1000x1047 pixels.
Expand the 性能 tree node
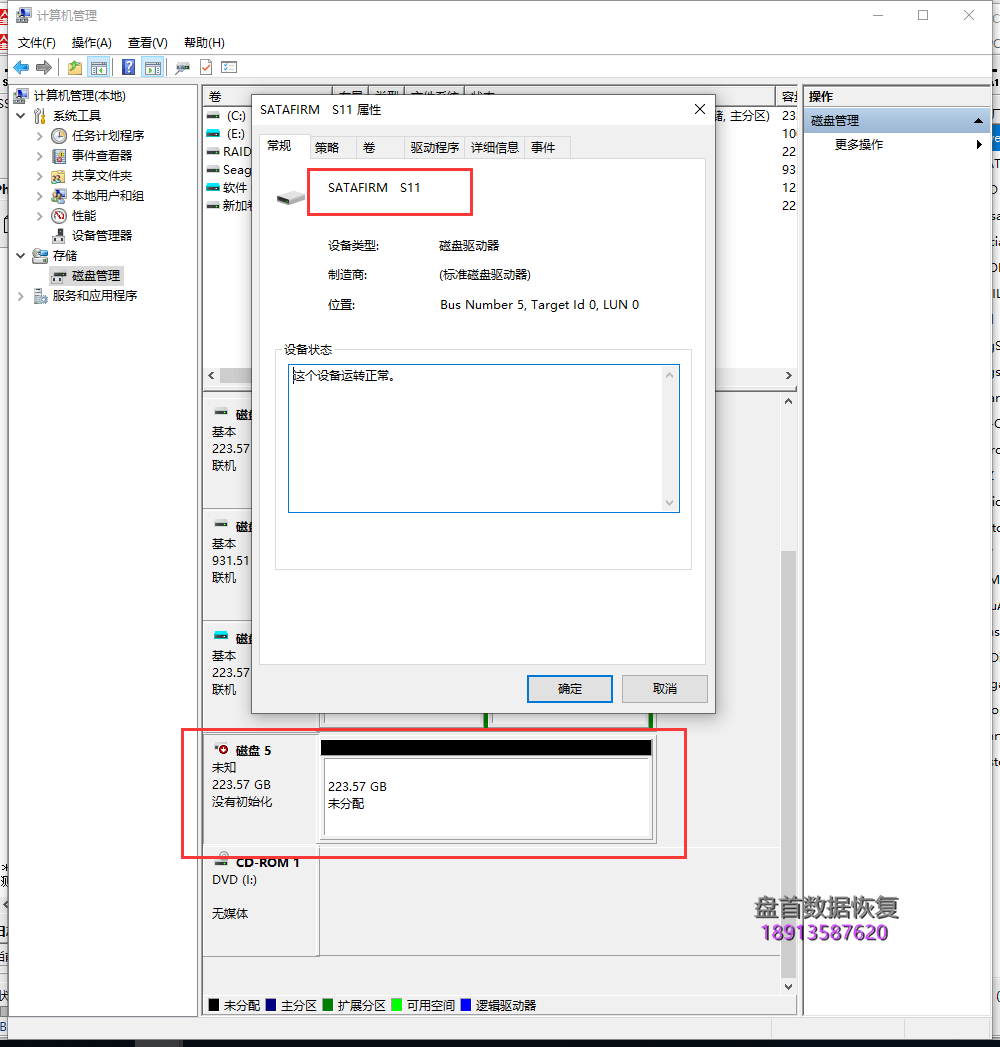[x=39, y=216]
